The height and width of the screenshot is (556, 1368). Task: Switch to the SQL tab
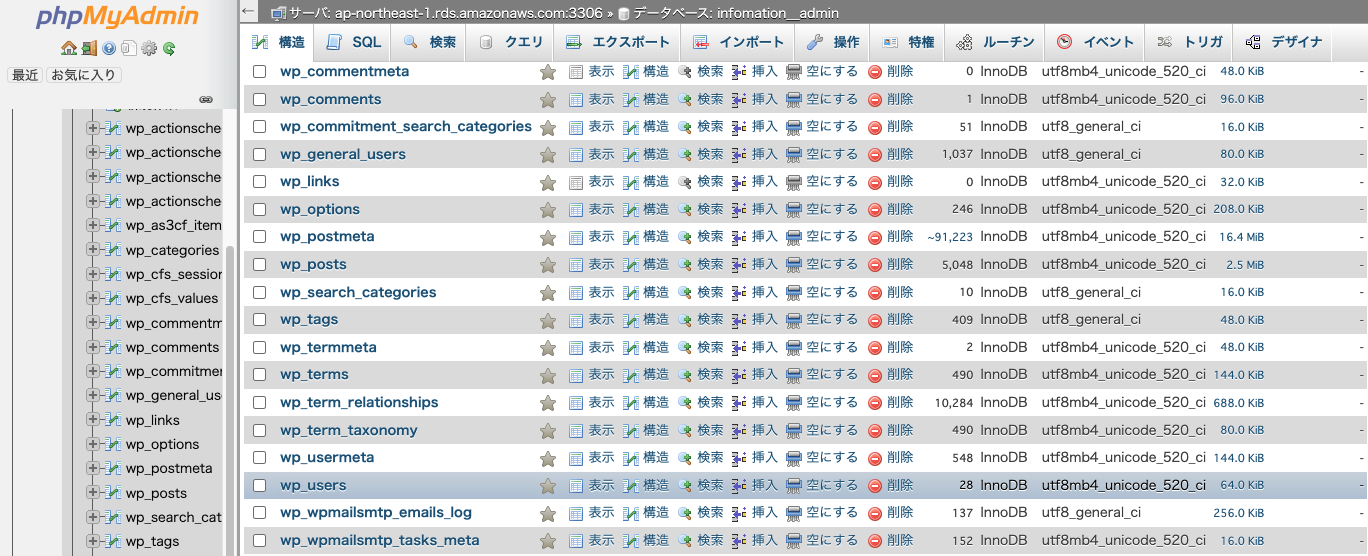pos(355,42)
